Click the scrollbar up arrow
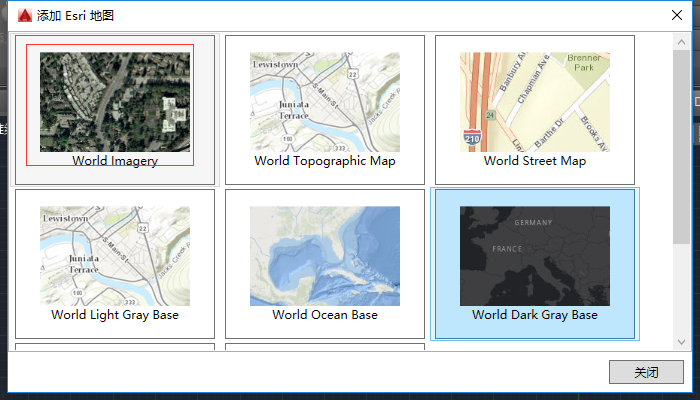This screenshot has height=400, width=700. coord(681,42)
